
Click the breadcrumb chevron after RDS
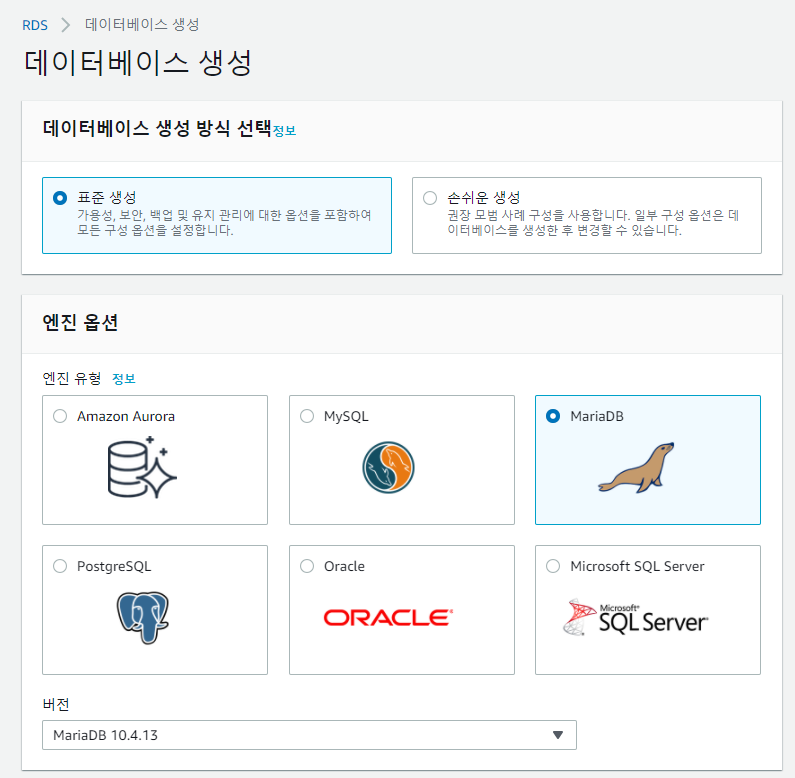coord(66,25)
